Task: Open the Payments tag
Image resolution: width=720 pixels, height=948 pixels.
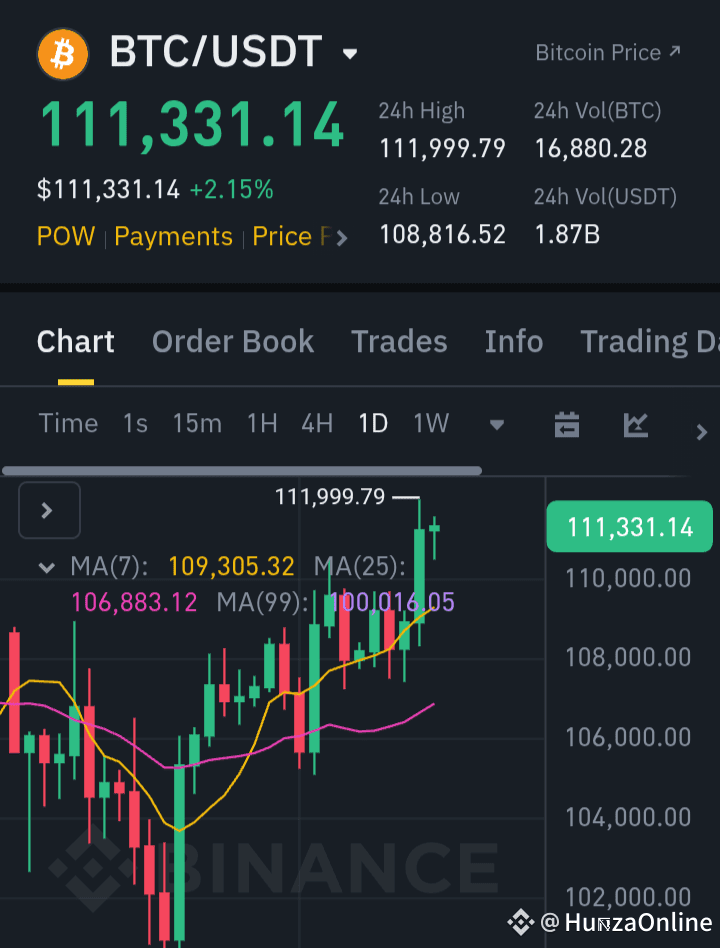Action: coord(174,236)
